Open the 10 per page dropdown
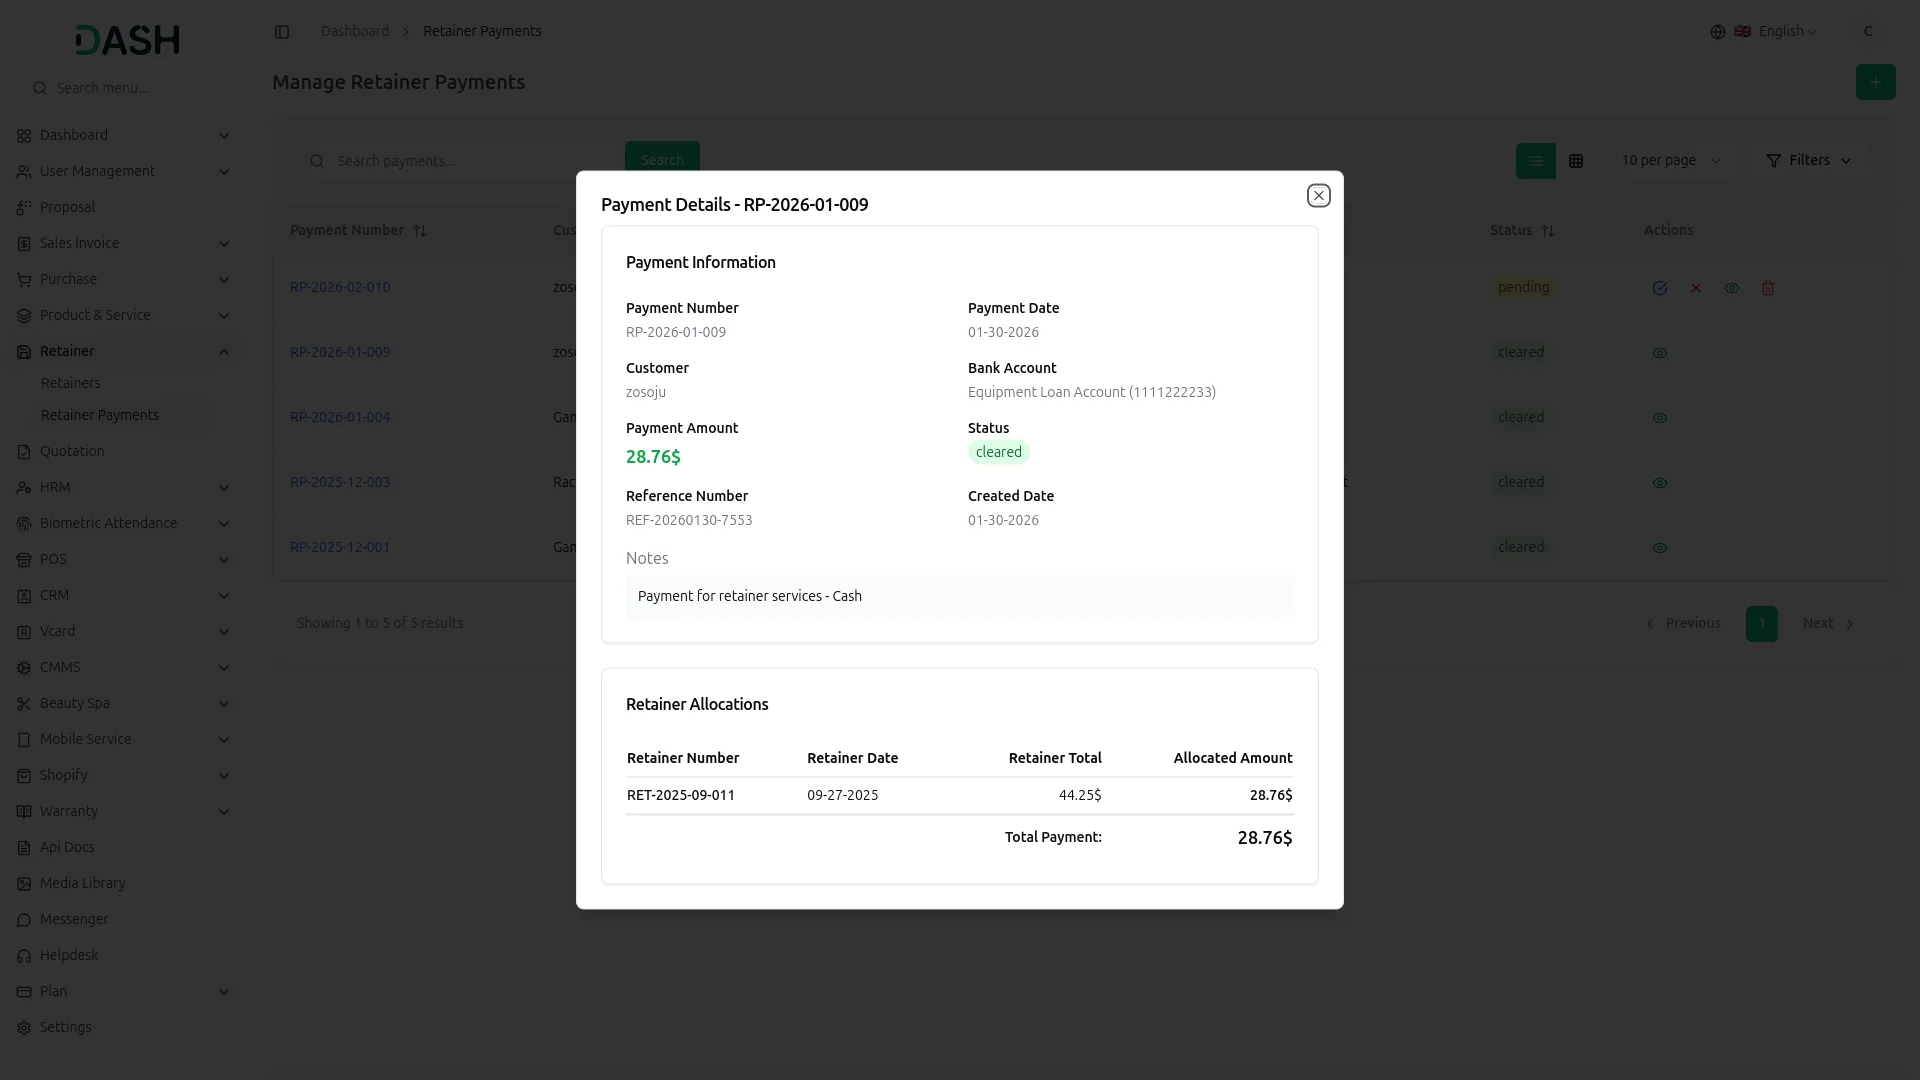This screenshot has height=1080, width=1920. (x=1670, y=161)
